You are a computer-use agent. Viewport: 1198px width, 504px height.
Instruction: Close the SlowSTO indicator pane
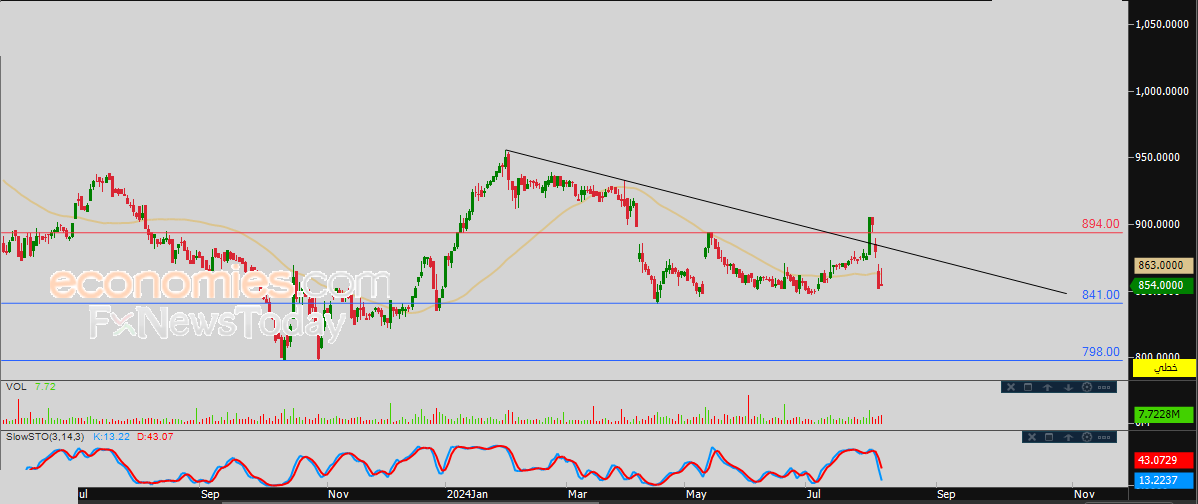[x=1032, y=438]
